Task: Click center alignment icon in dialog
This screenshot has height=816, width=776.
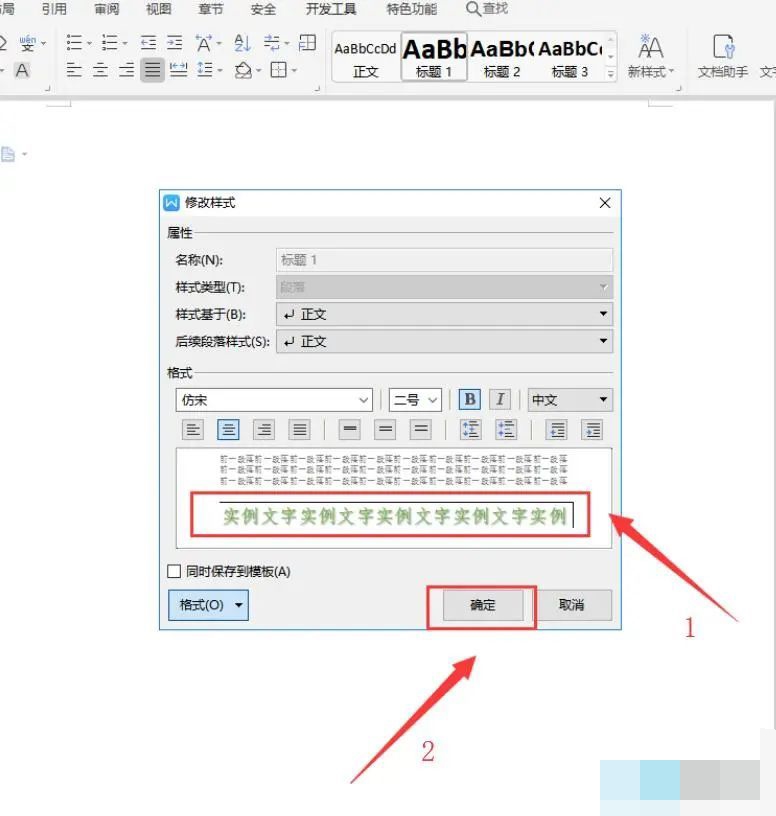Action: (229, 429)
